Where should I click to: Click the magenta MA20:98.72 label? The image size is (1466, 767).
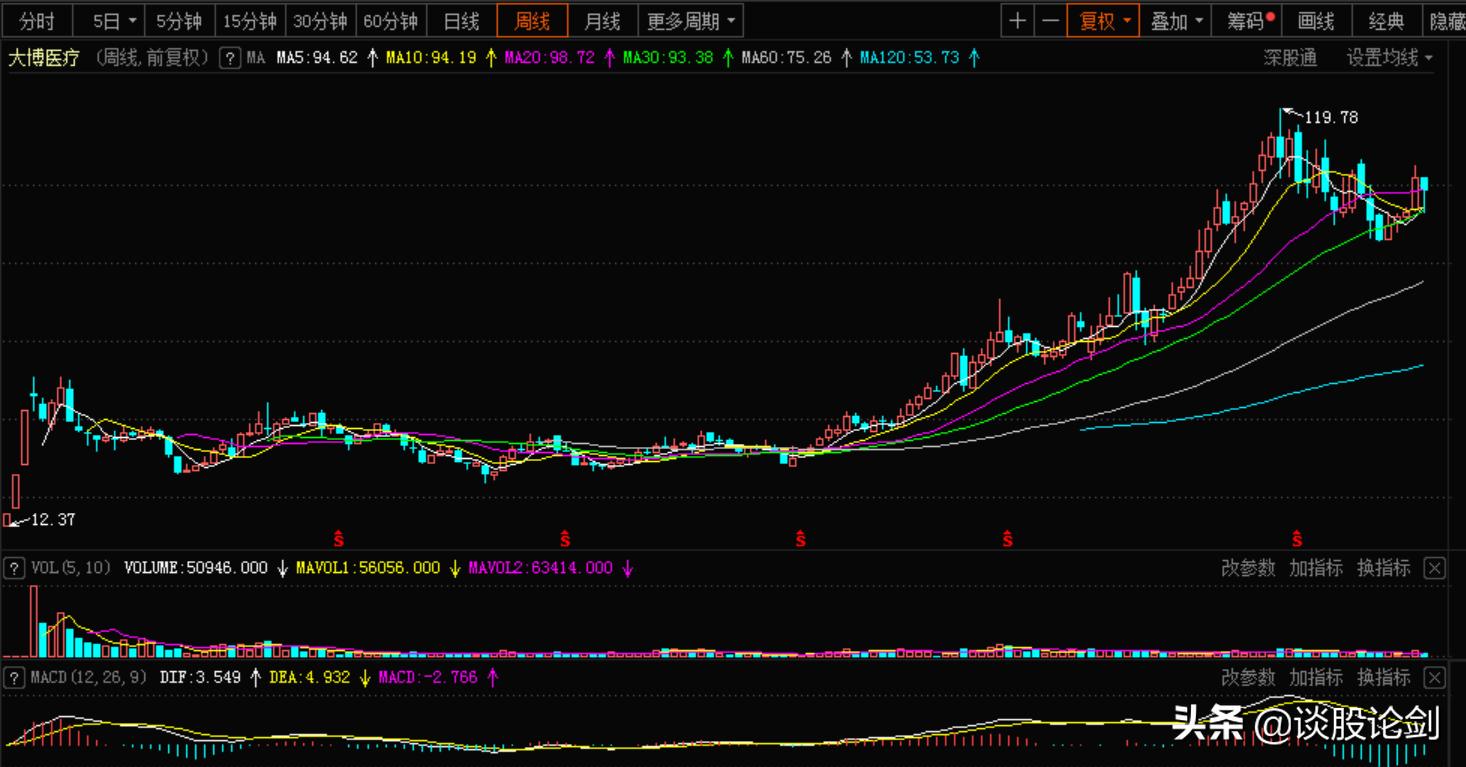point(548,58)
